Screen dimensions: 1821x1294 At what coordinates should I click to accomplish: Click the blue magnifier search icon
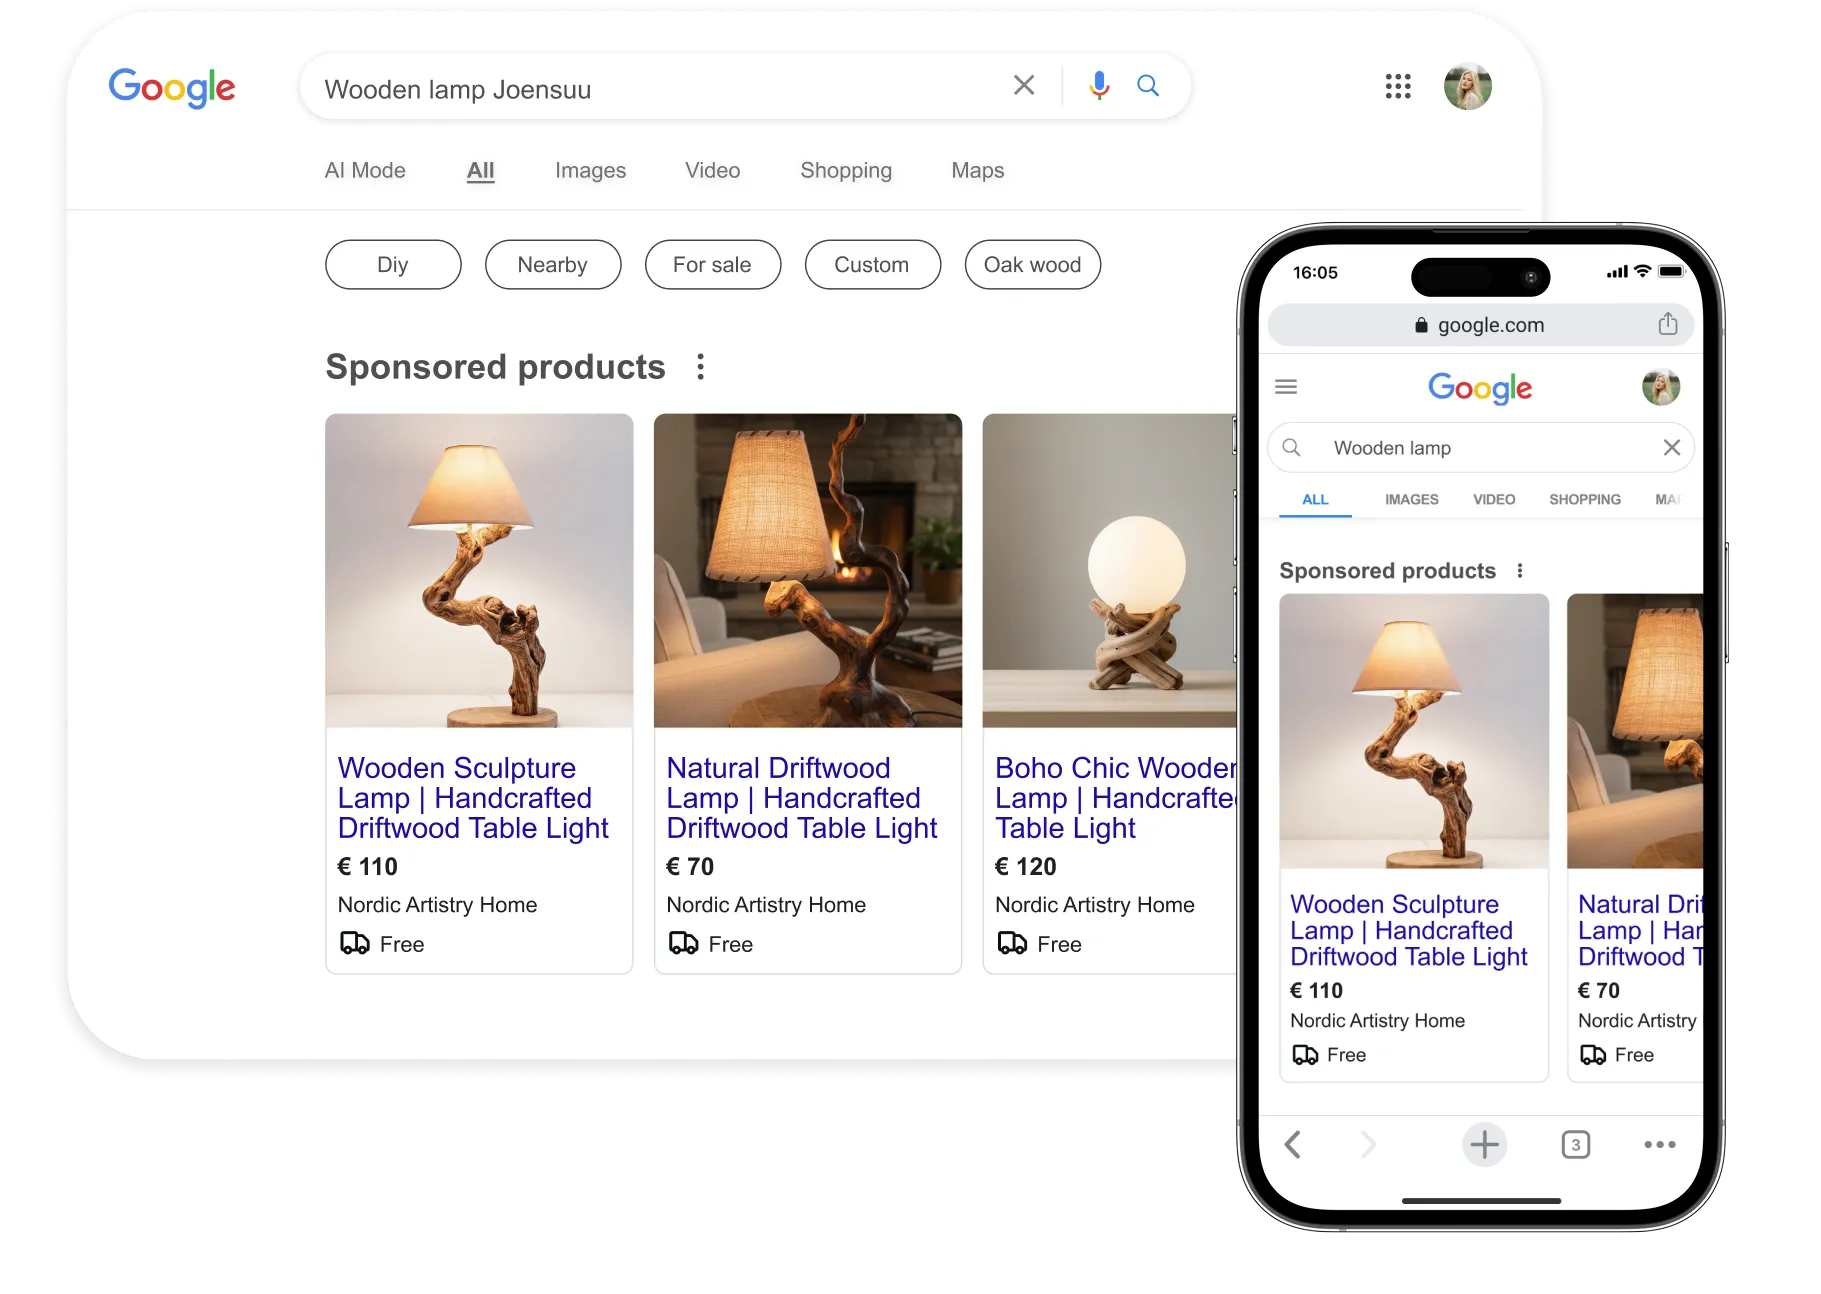tap(1148, 86)
